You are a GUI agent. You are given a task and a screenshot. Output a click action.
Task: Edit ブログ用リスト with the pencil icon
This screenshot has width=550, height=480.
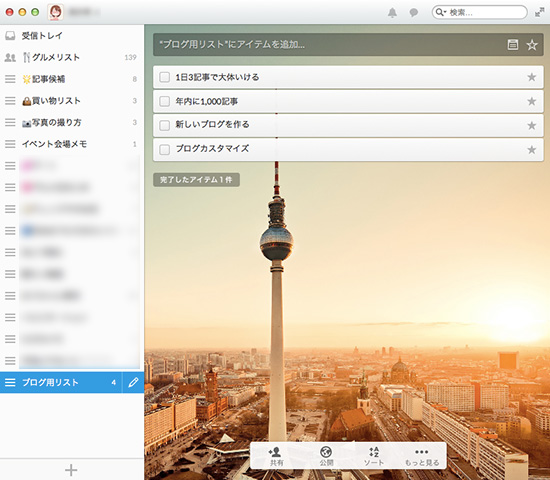tap(133, 382)
